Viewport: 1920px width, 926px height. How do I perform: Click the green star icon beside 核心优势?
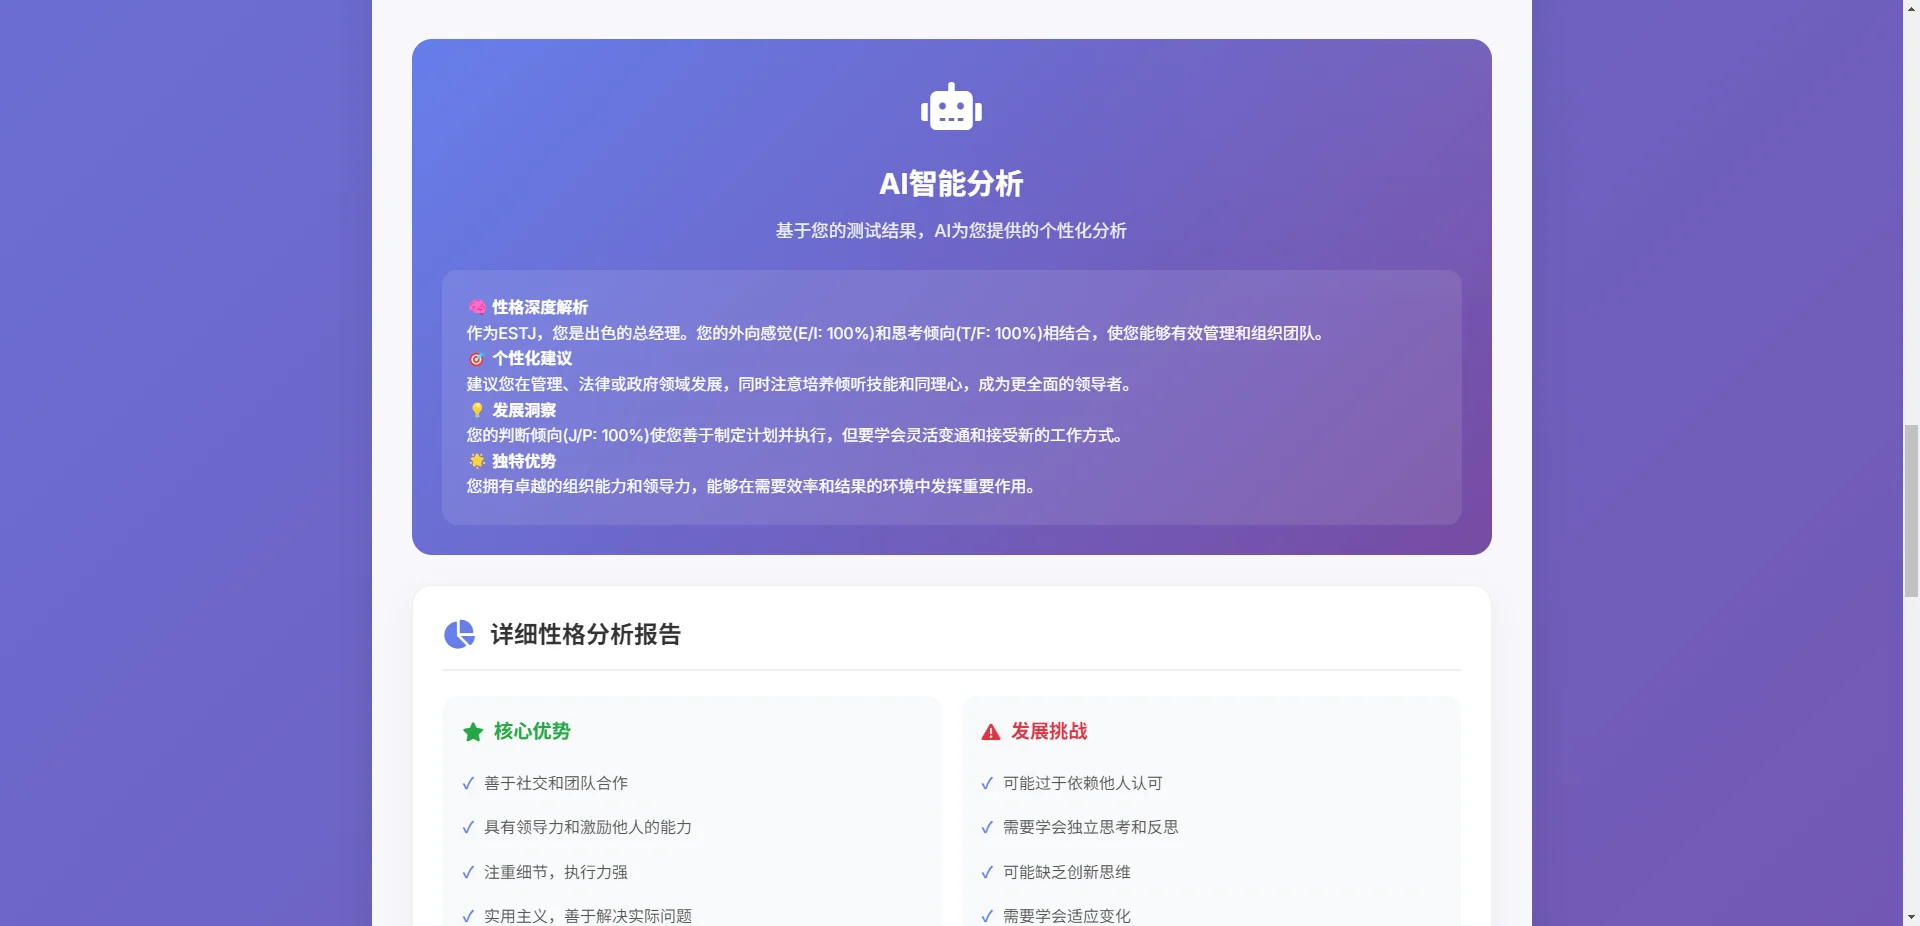coord(473,732)
